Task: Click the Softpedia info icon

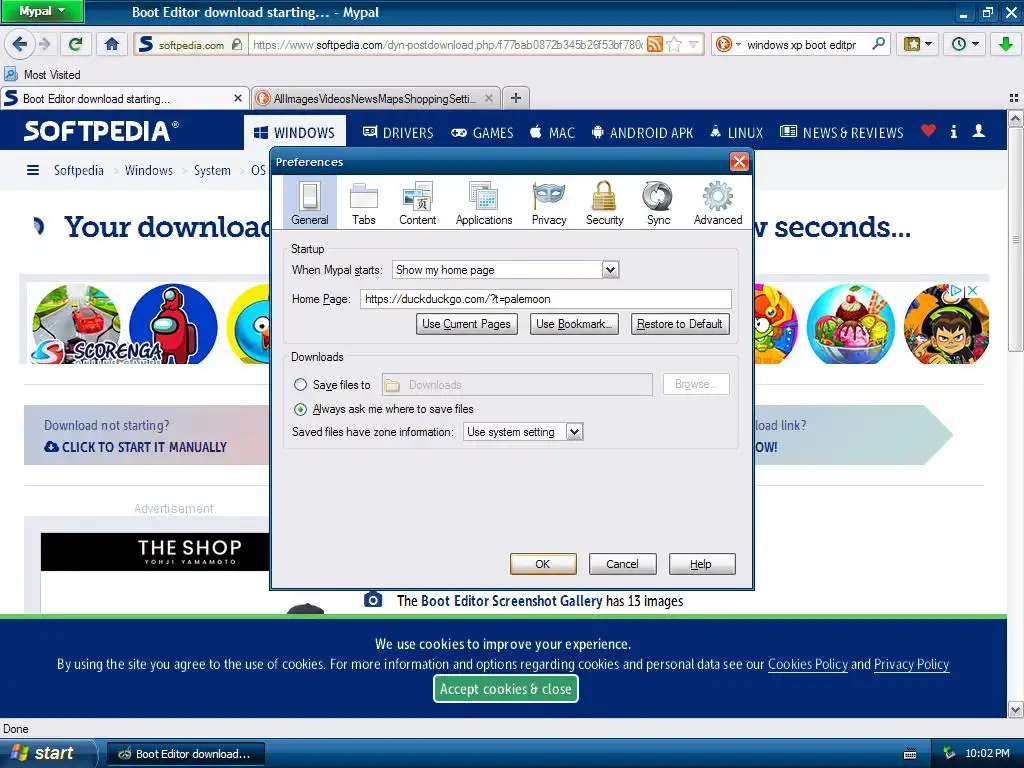Action: tap(954, 131)
